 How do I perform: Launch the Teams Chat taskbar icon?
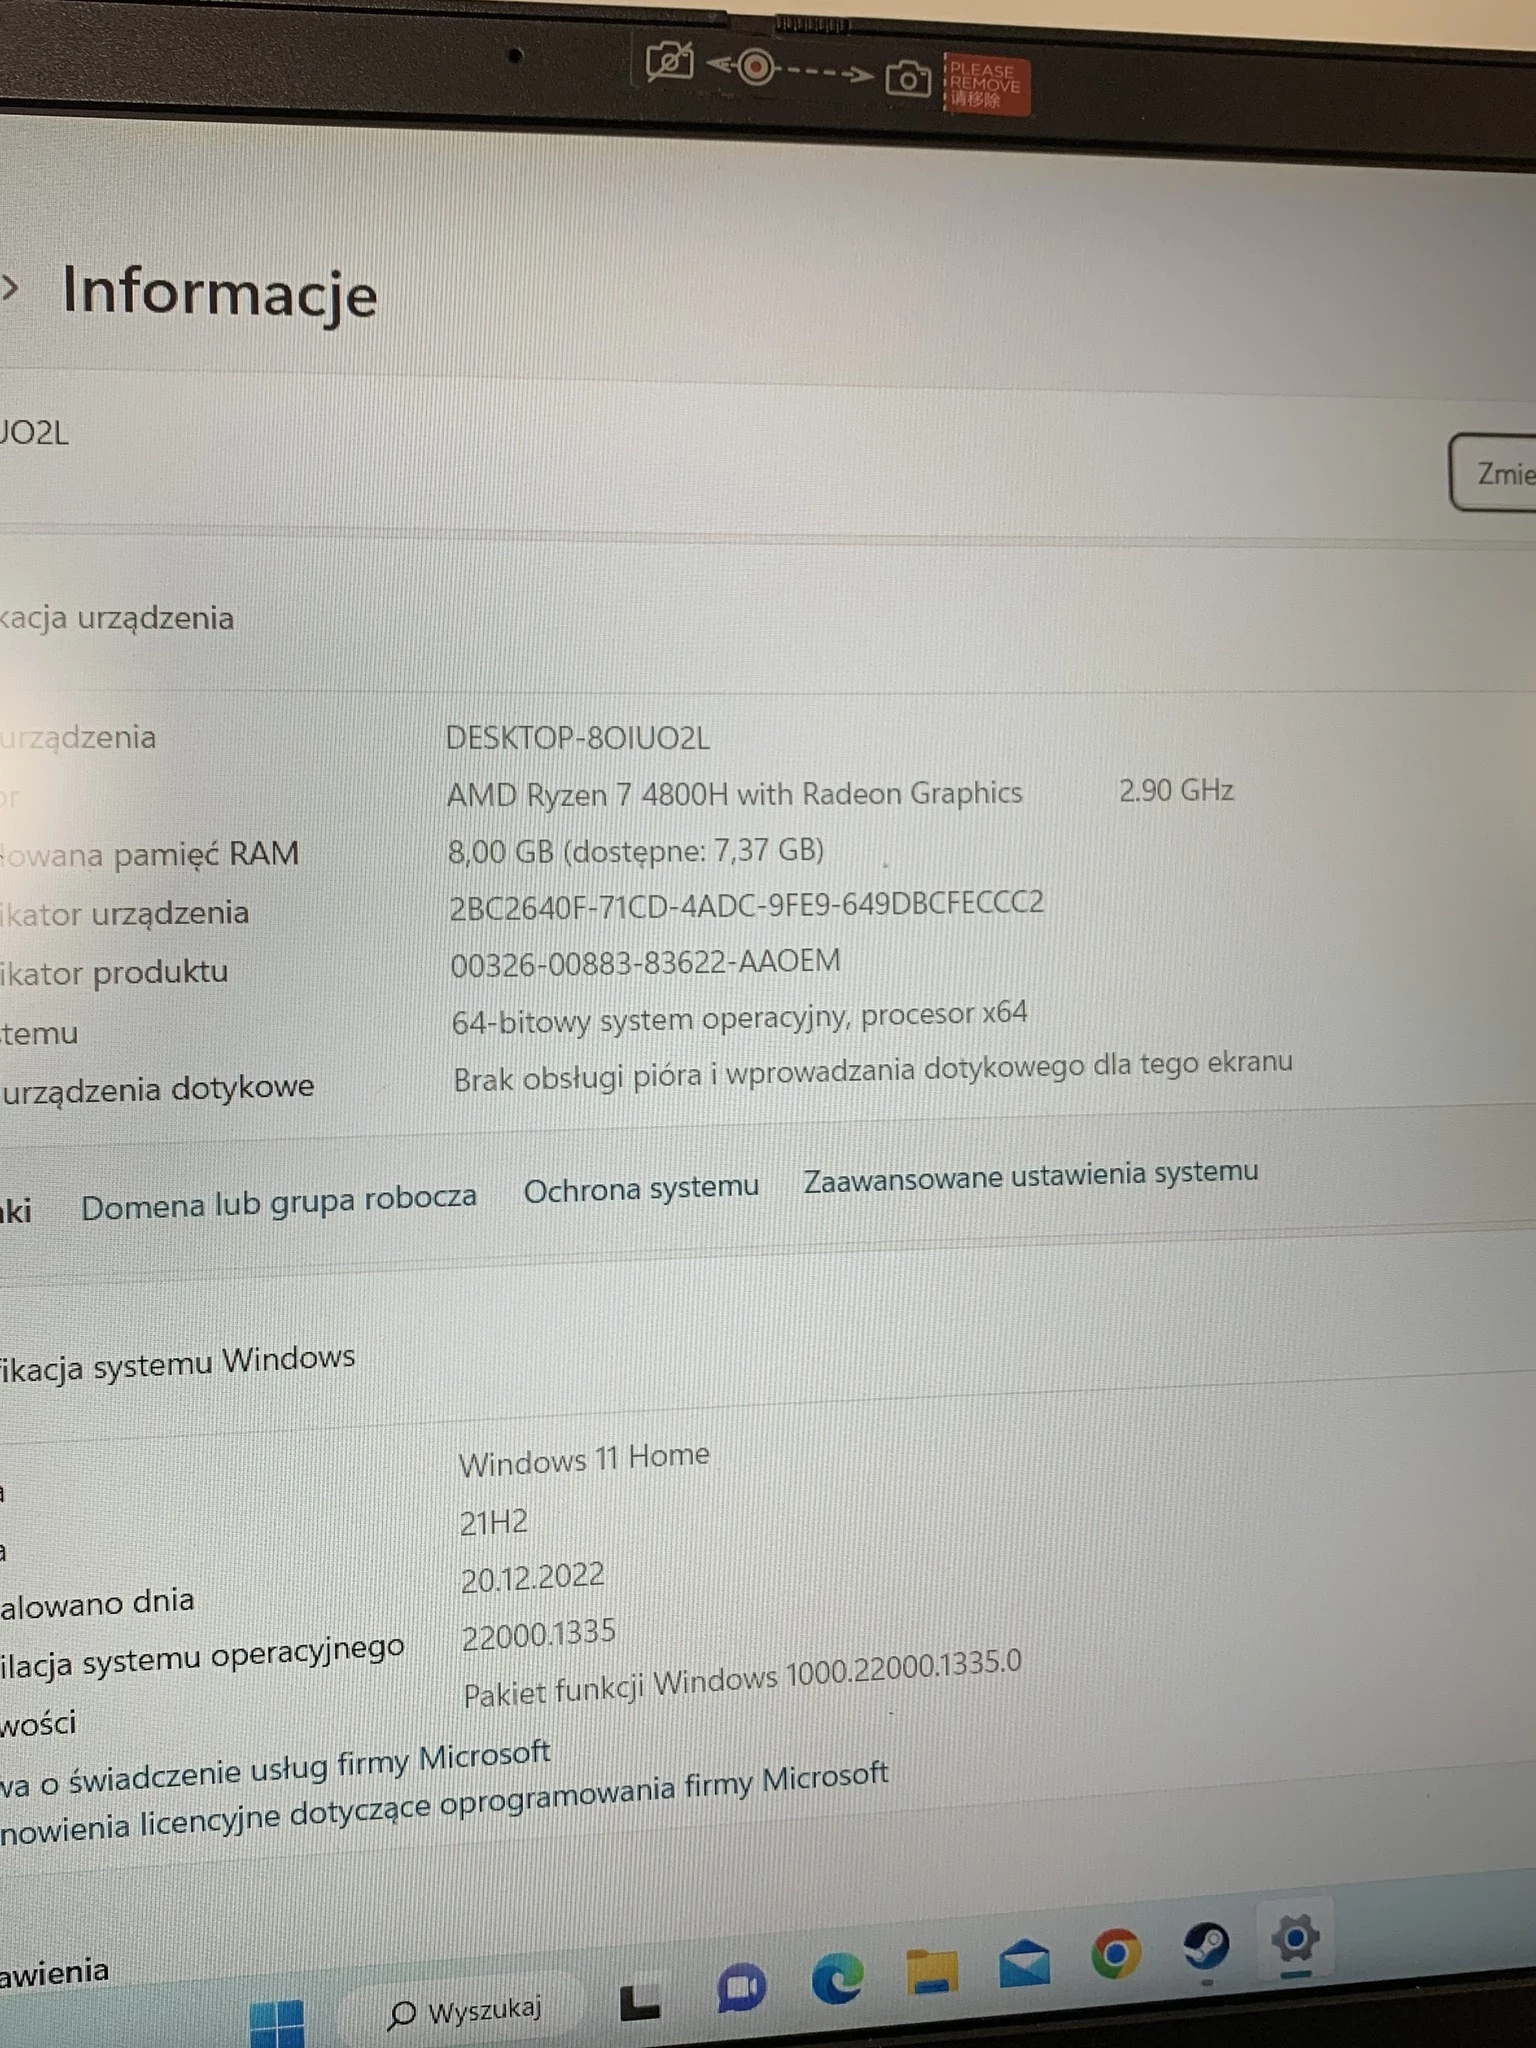pos(741,1989)
